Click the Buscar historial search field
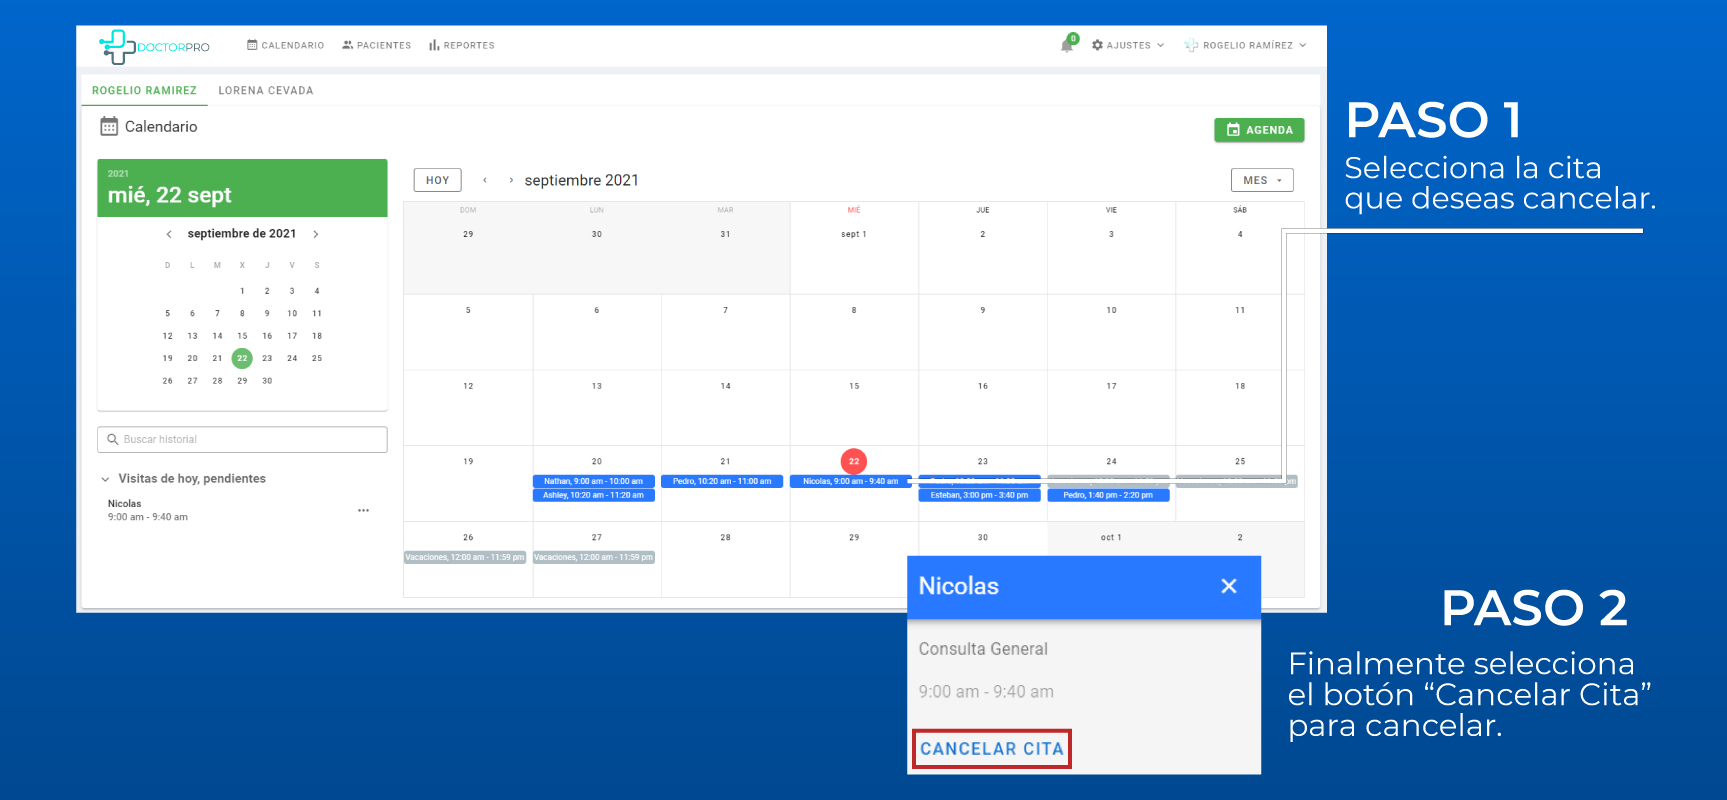The width and height of the screenshot is (1727, 800). (x=242, y=439)
